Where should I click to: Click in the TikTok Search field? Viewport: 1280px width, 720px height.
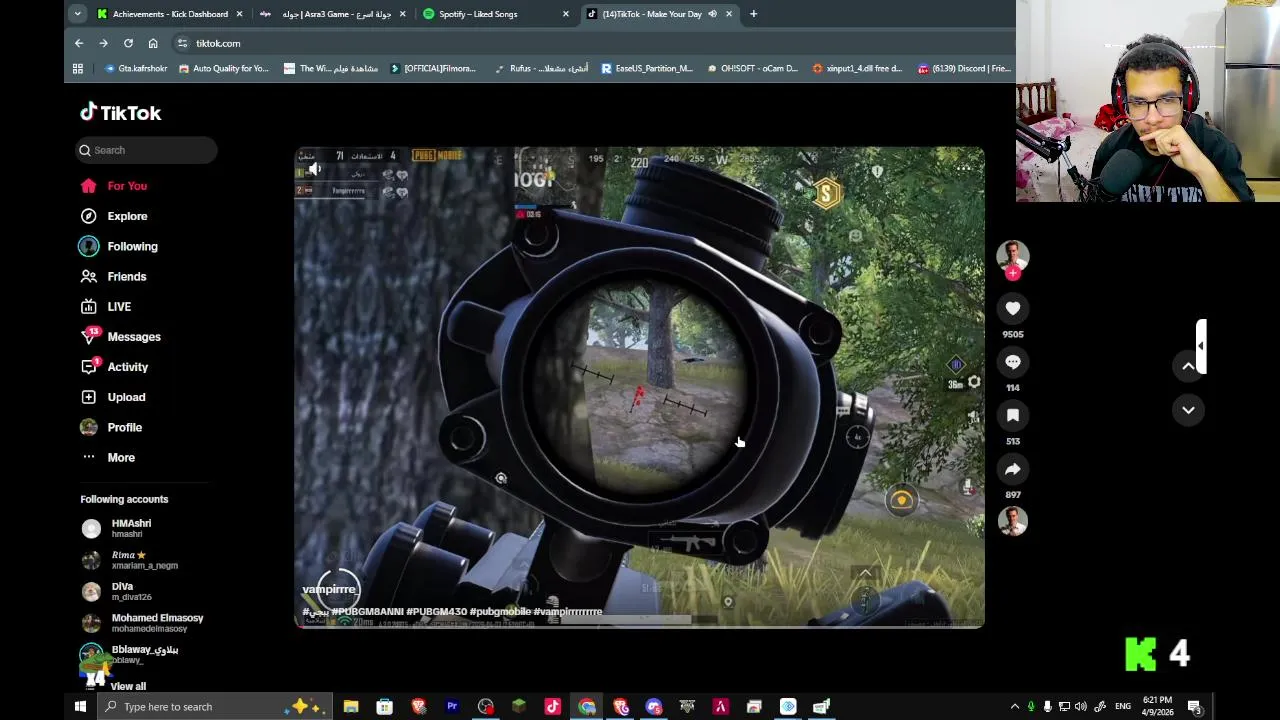click(147, 150)
